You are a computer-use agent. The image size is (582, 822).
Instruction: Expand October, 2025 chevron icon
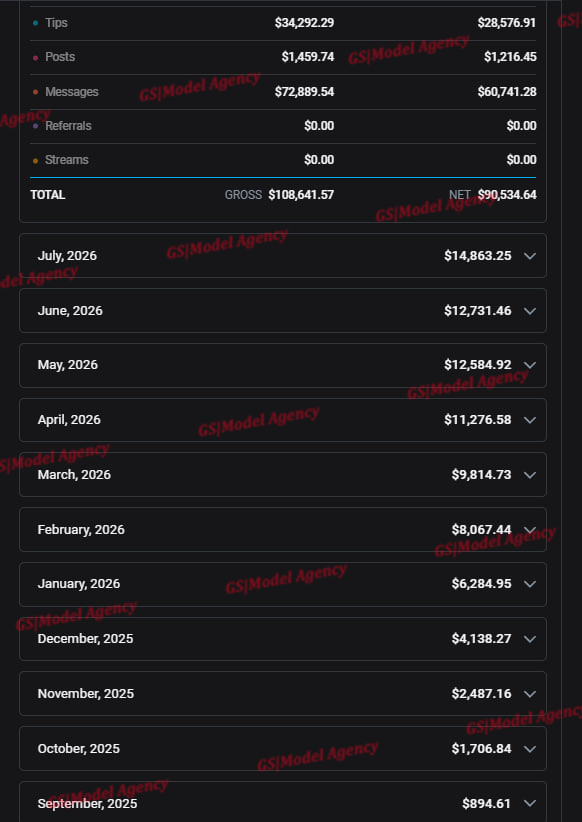[530, 749]
